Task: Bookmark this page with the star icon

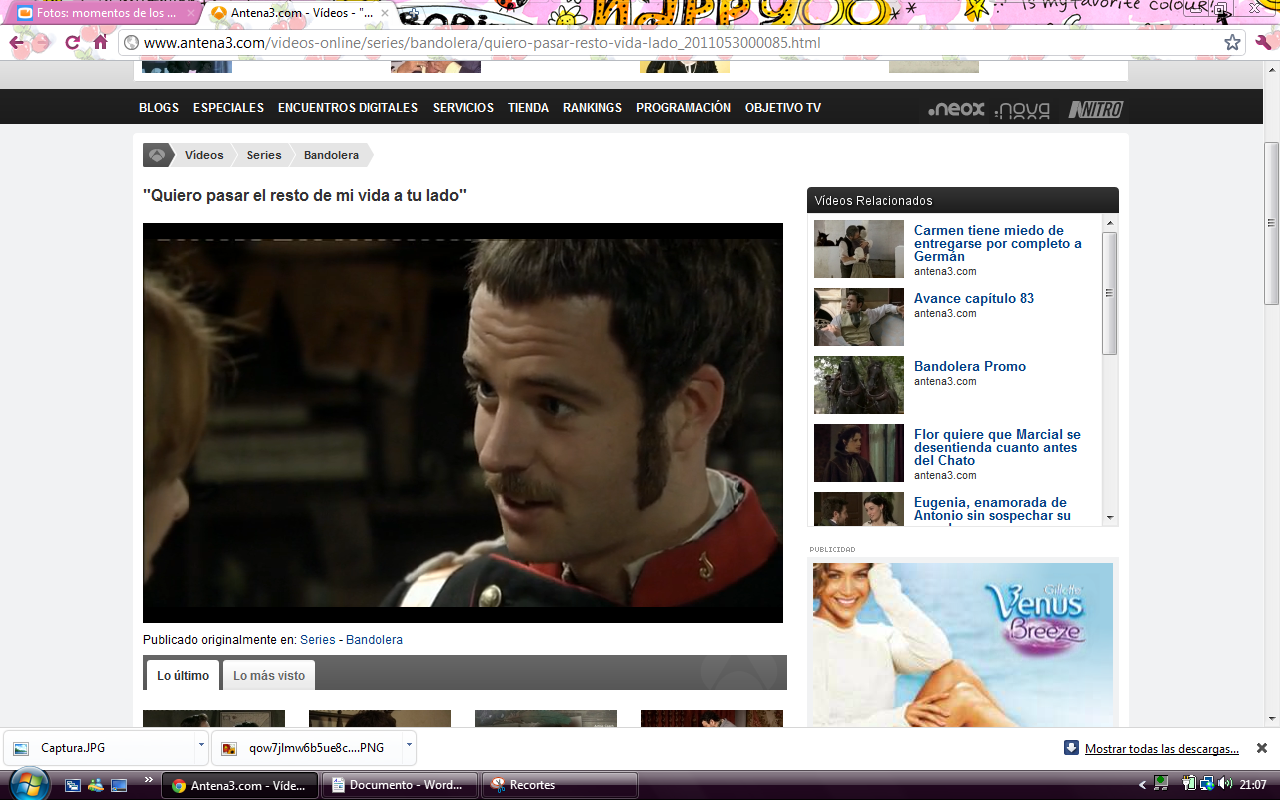Action: (x=1232, y=43)
